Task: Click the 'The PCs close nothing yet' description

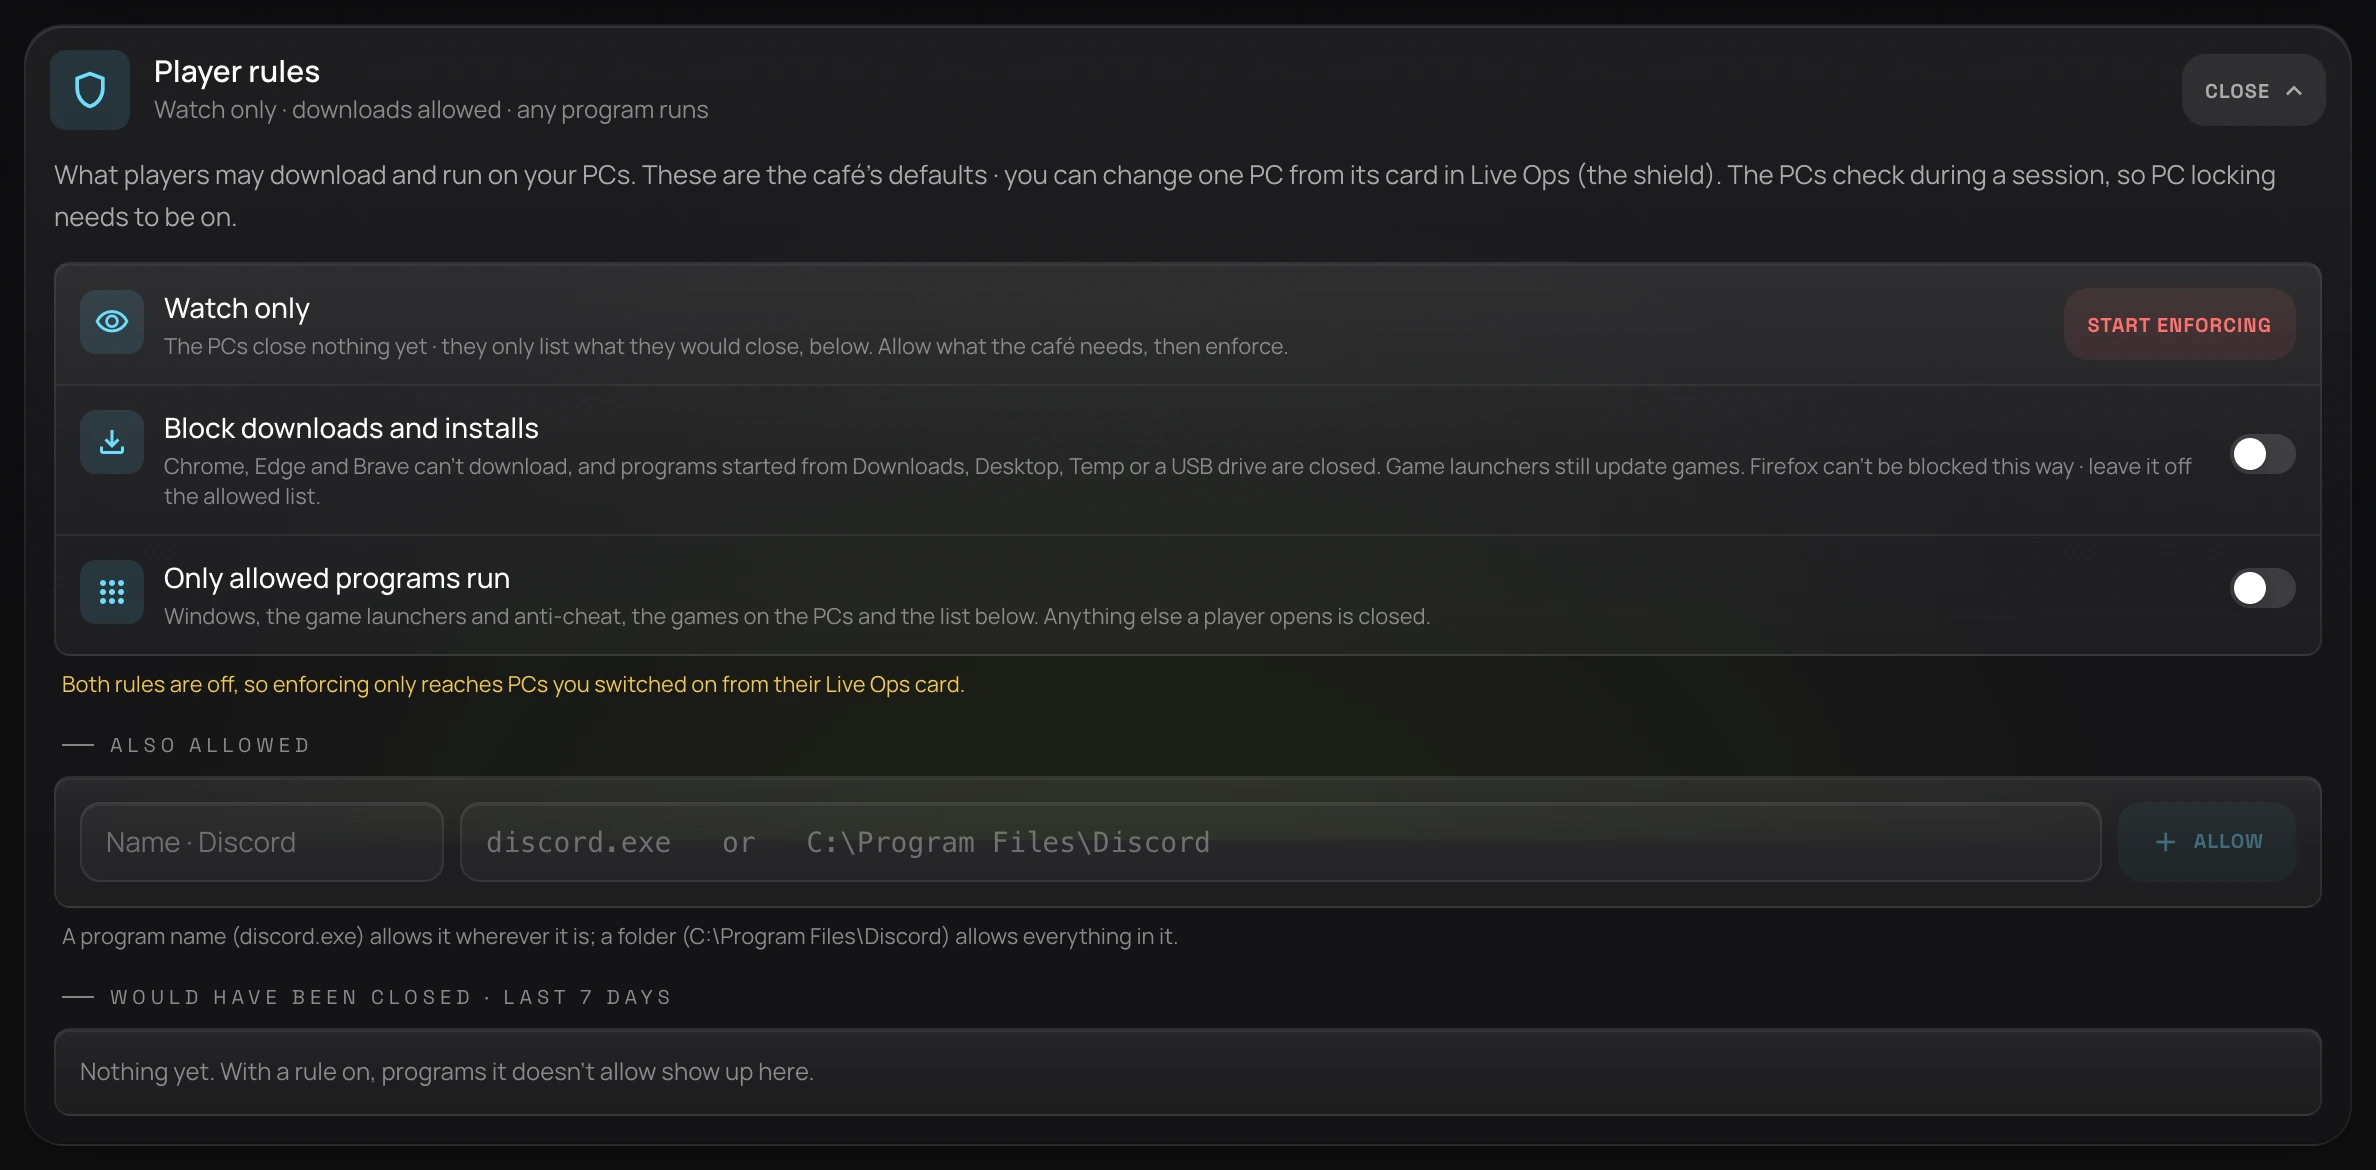Action: [x=726, y=346]
